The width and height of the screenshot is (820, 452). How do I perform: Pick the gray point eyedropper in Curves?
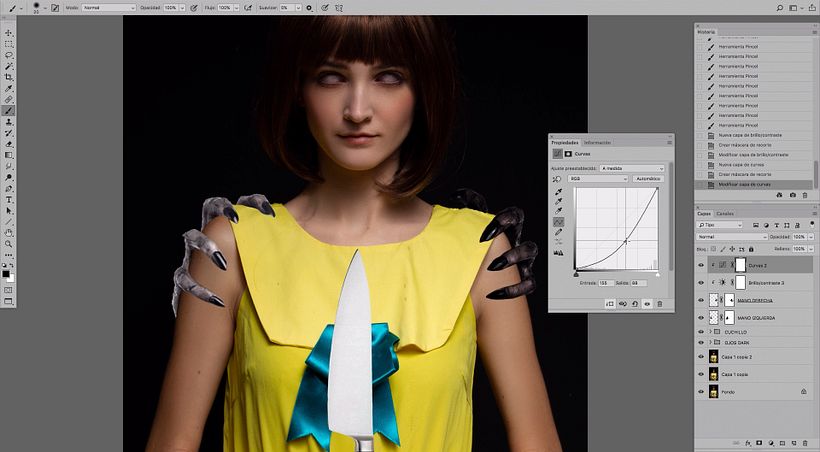point(559,201)
